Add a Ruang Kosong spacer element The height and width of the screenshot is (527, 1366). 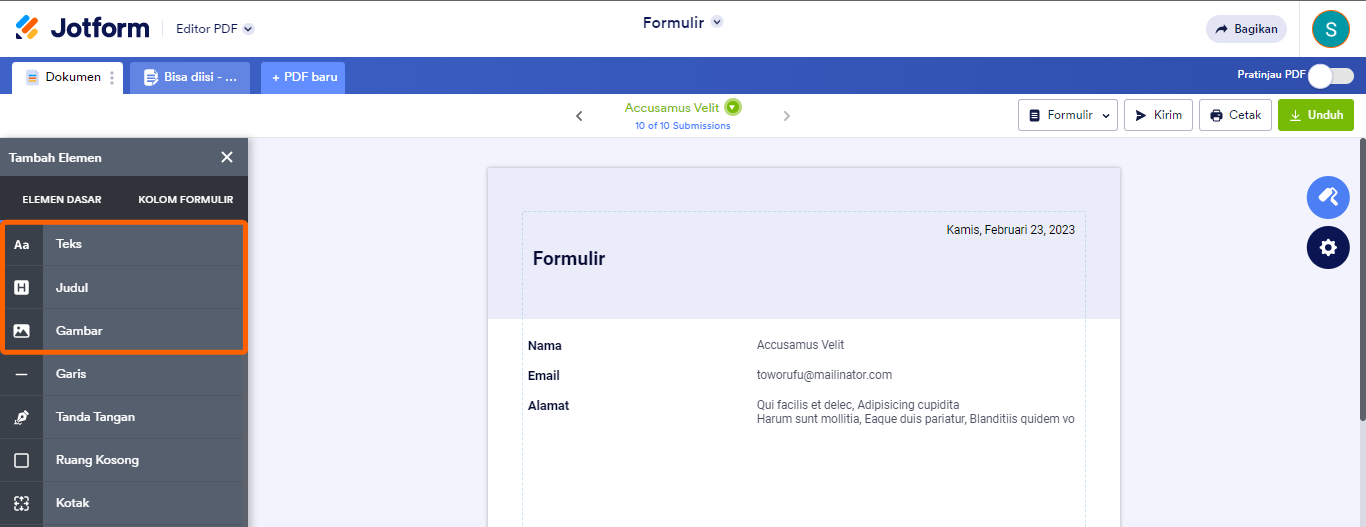97,460
